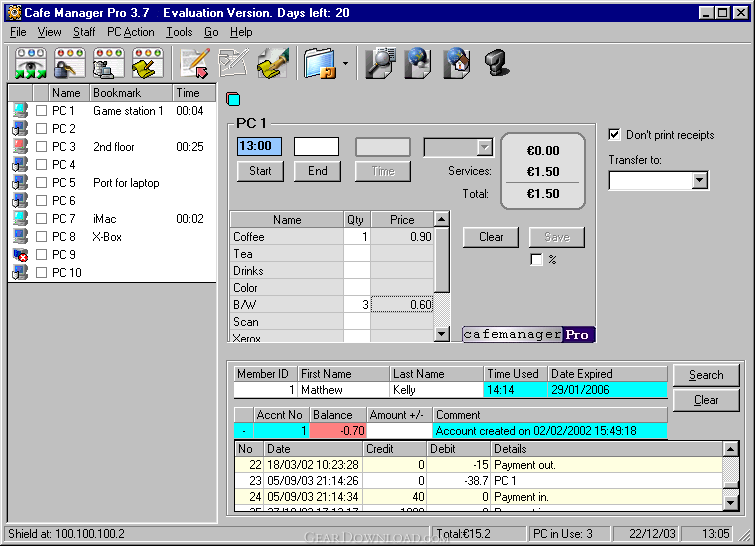Click the Clear button next to Save
Image resolution: width=755 pixels, height=546 pixels.
(x=491, y=237)
